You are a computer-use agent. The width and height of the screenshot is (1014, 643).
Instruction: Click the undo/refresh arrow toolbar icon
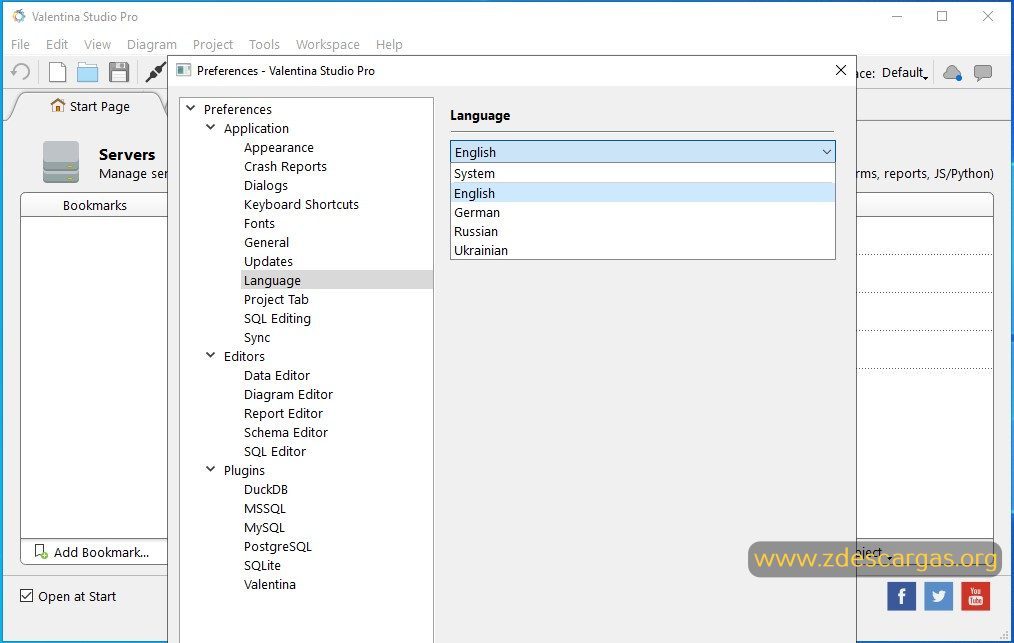[x=21, y=72]
